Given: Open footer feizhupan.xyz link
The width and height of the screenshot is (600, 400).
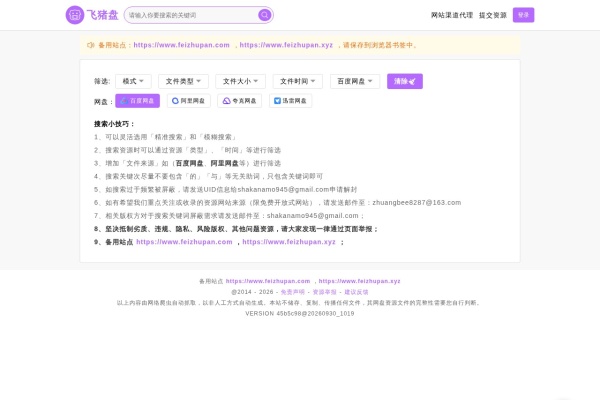Looking at the screenshot, I should [359, 281].
